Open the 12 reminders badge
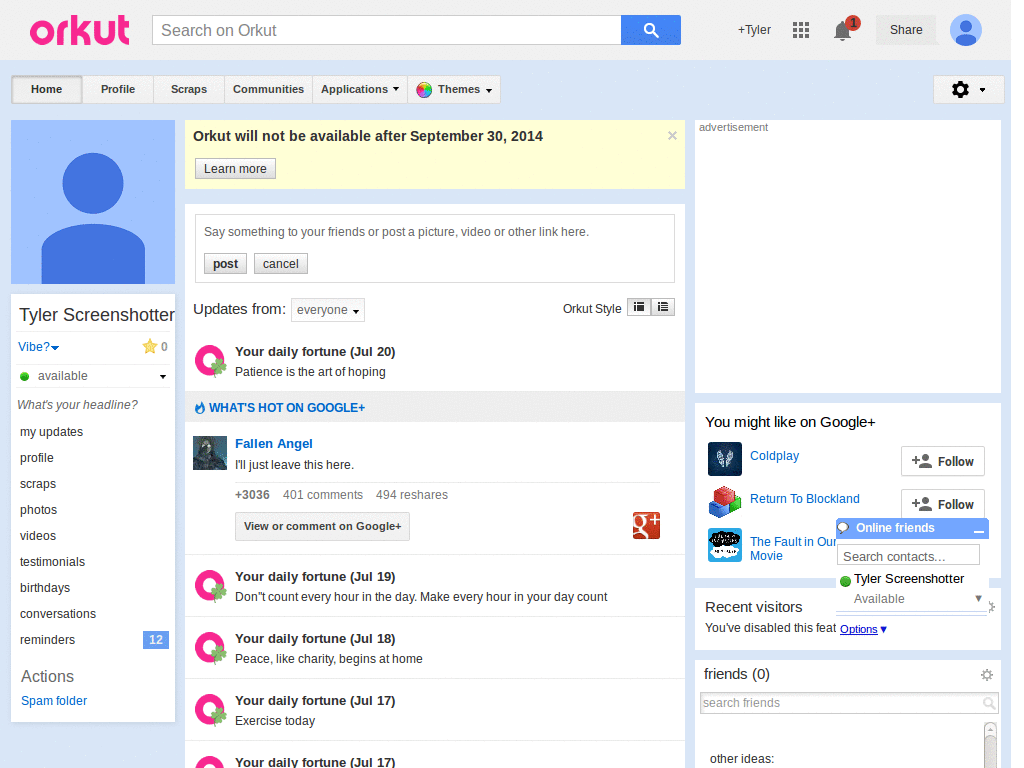The height and width of the screenshot is (768, 1024). (x=155, y=640)
